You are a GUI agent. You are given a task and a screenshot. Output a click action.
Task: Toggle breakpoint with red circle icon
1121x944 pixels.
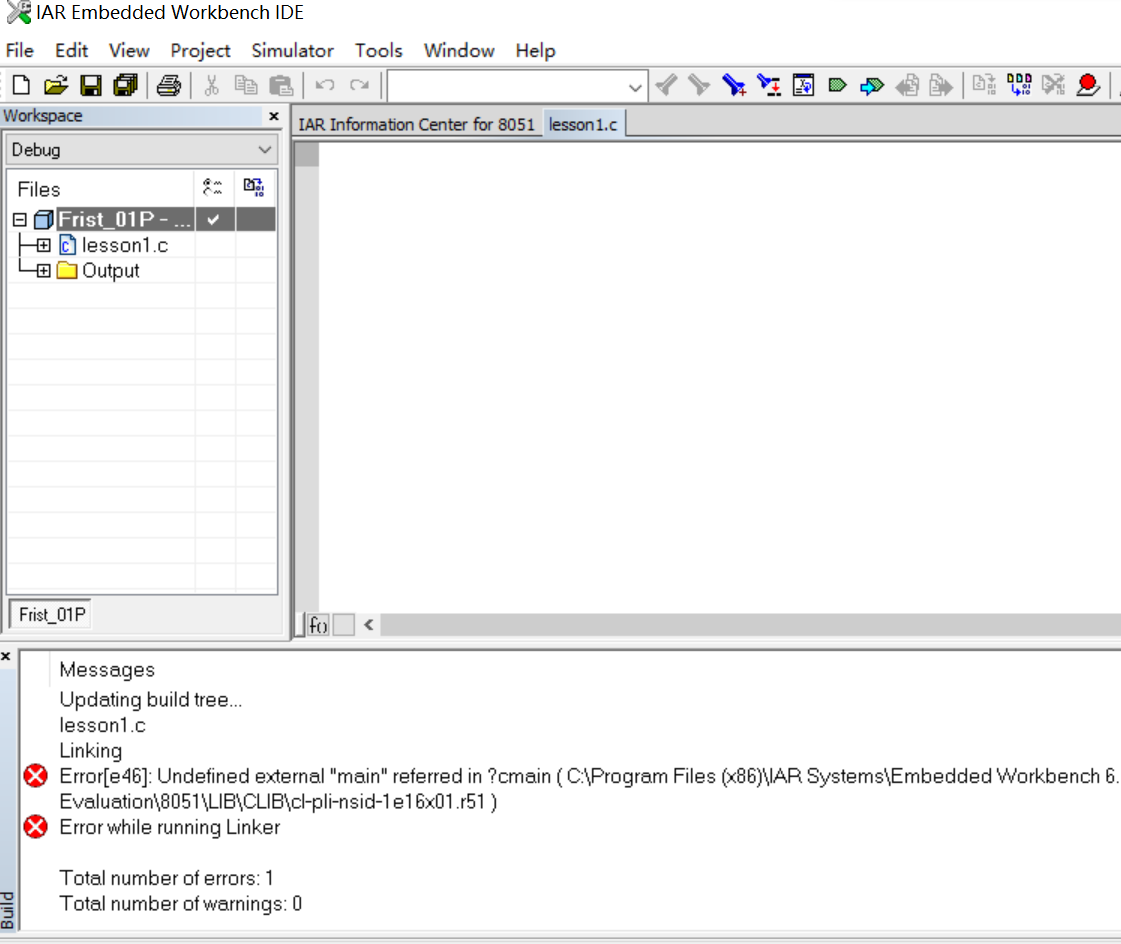(1087, 86)
